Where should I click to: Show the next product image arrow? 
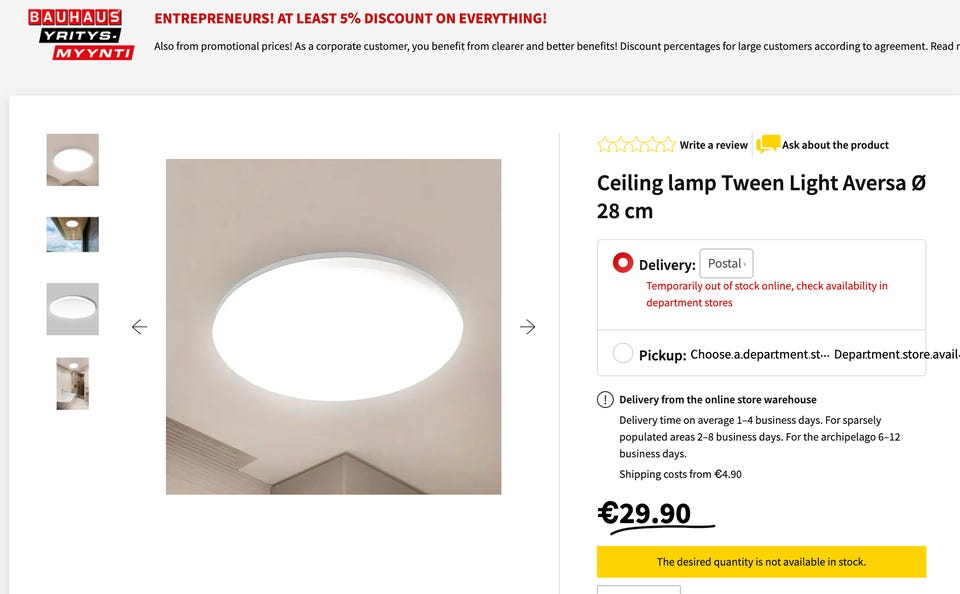tap(528, 327)
